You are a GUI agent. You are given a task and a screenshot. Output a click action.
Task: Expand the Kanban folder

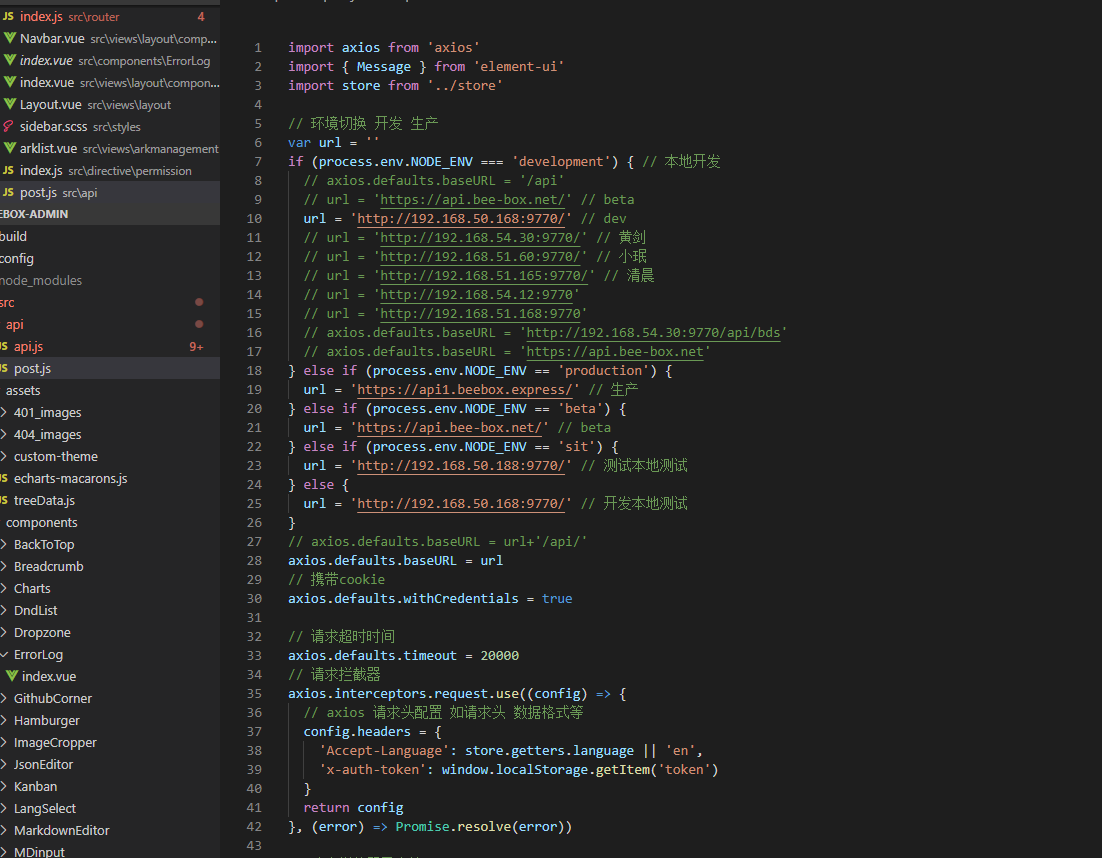click(x=4, y=787)
